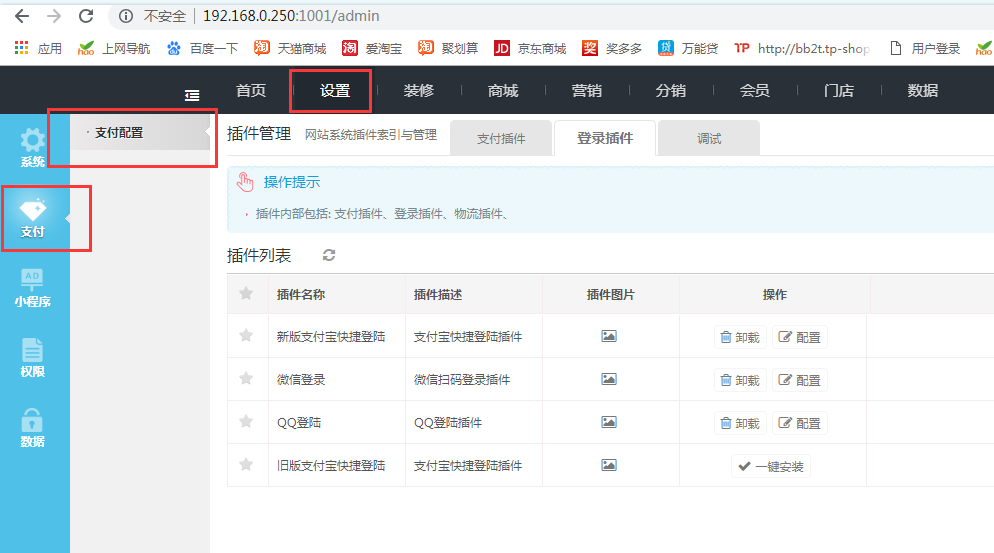The height and width of the screenshot is (553, 994).
Task: Uninstall QQ登陆 plugin via 卸载
Action: [740, 423]
